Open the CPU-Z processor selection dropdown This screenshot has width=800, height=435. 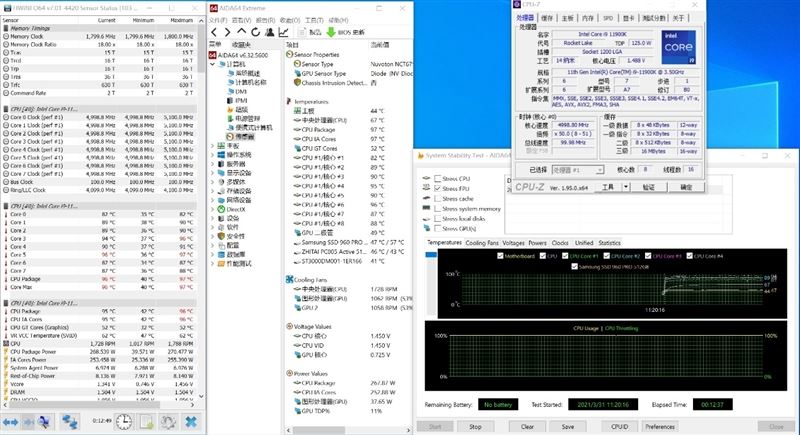pos(599,170)
